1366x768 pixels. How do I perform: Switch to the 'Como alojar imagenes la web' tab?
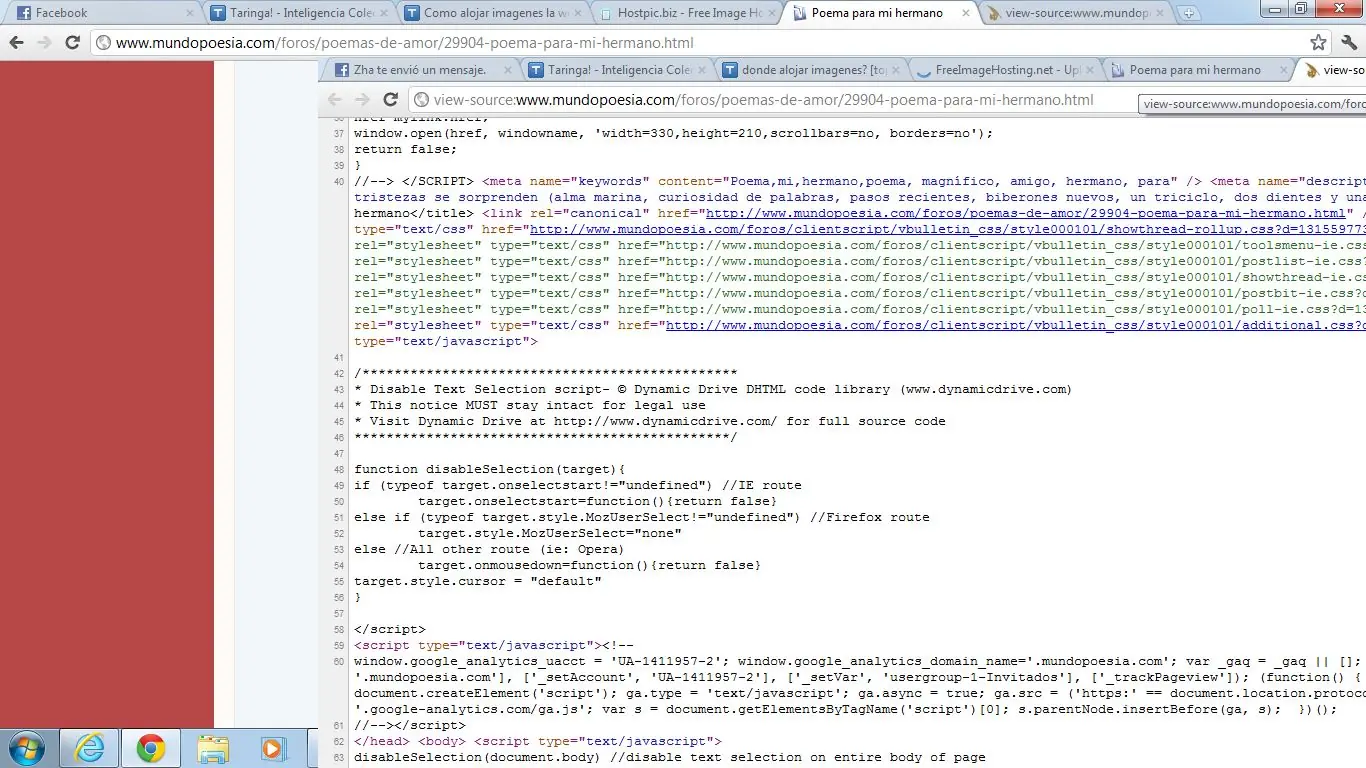point(491,14)
